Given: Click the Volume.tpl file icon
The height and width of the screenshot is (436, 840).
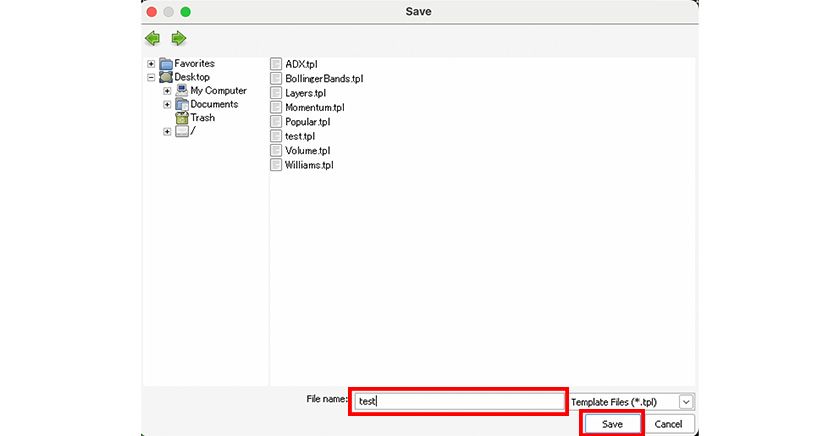Looking at the screenshot, I should (x=276, y=151).
